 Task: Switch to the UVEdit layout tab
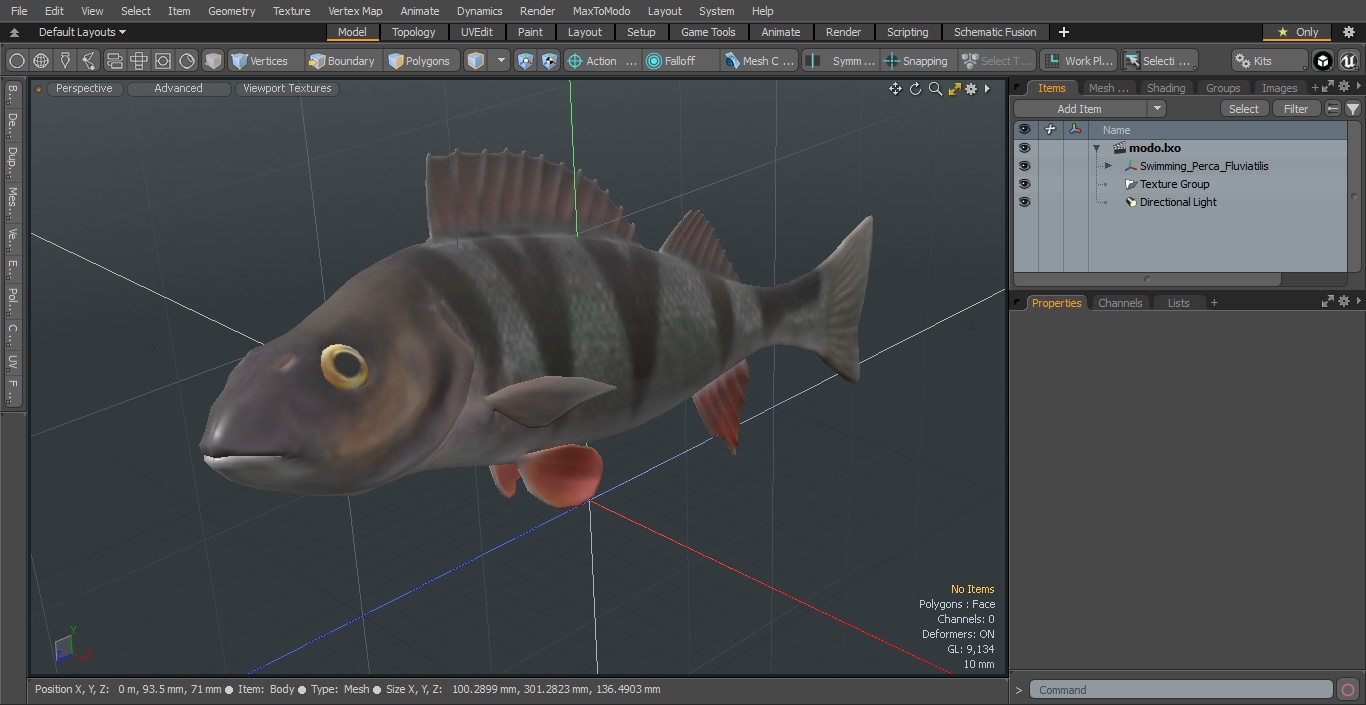click(477, 32)
